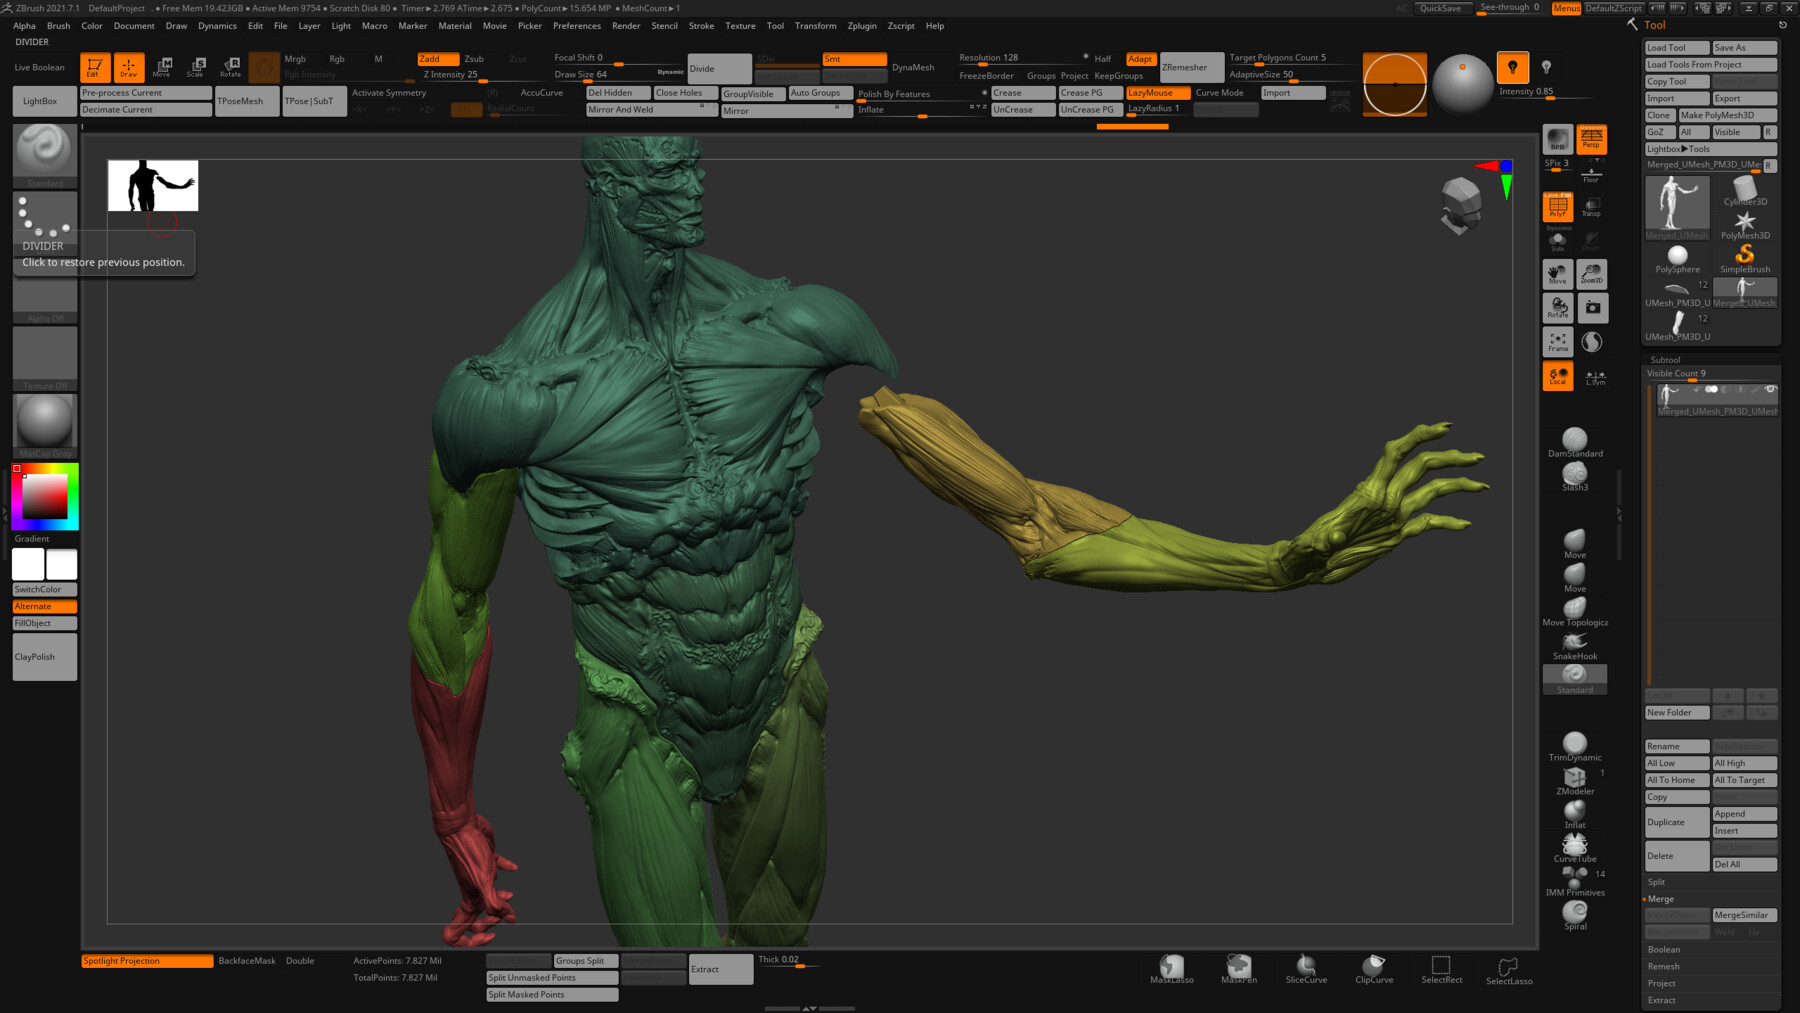The width and height of the screenshot is (1800, 1013).
Task: Turn off PolyF wireframe display
Action: coord(1557,205)
